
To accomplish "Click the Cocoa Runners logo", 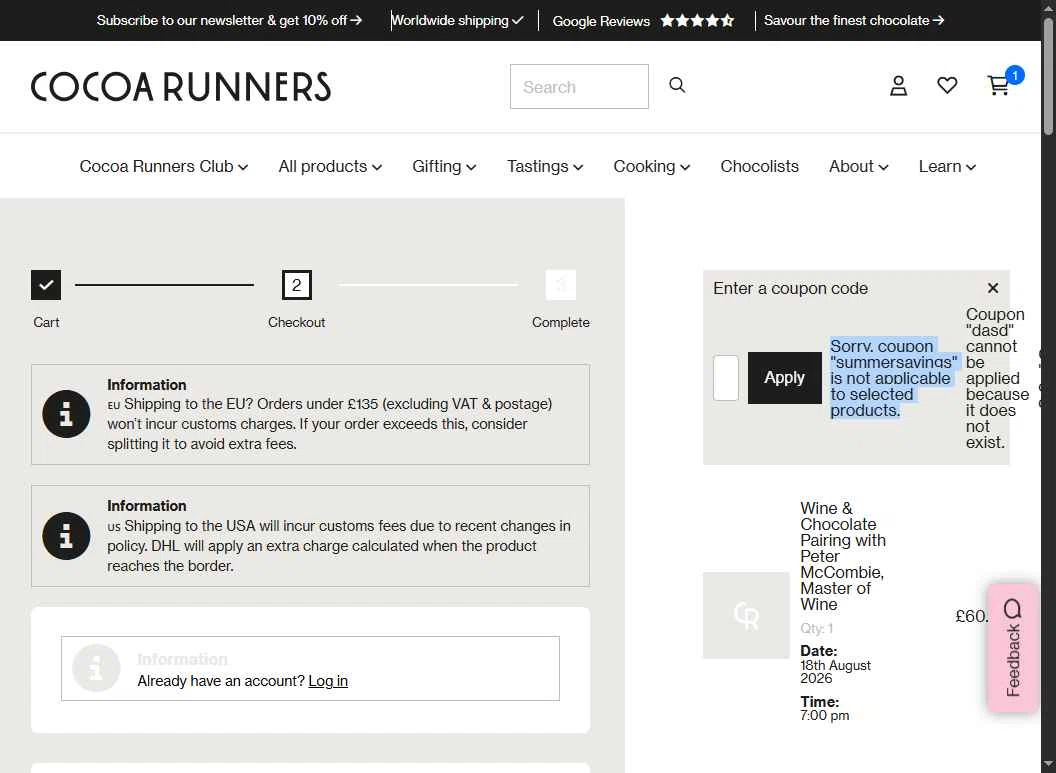I will point(180,87).
